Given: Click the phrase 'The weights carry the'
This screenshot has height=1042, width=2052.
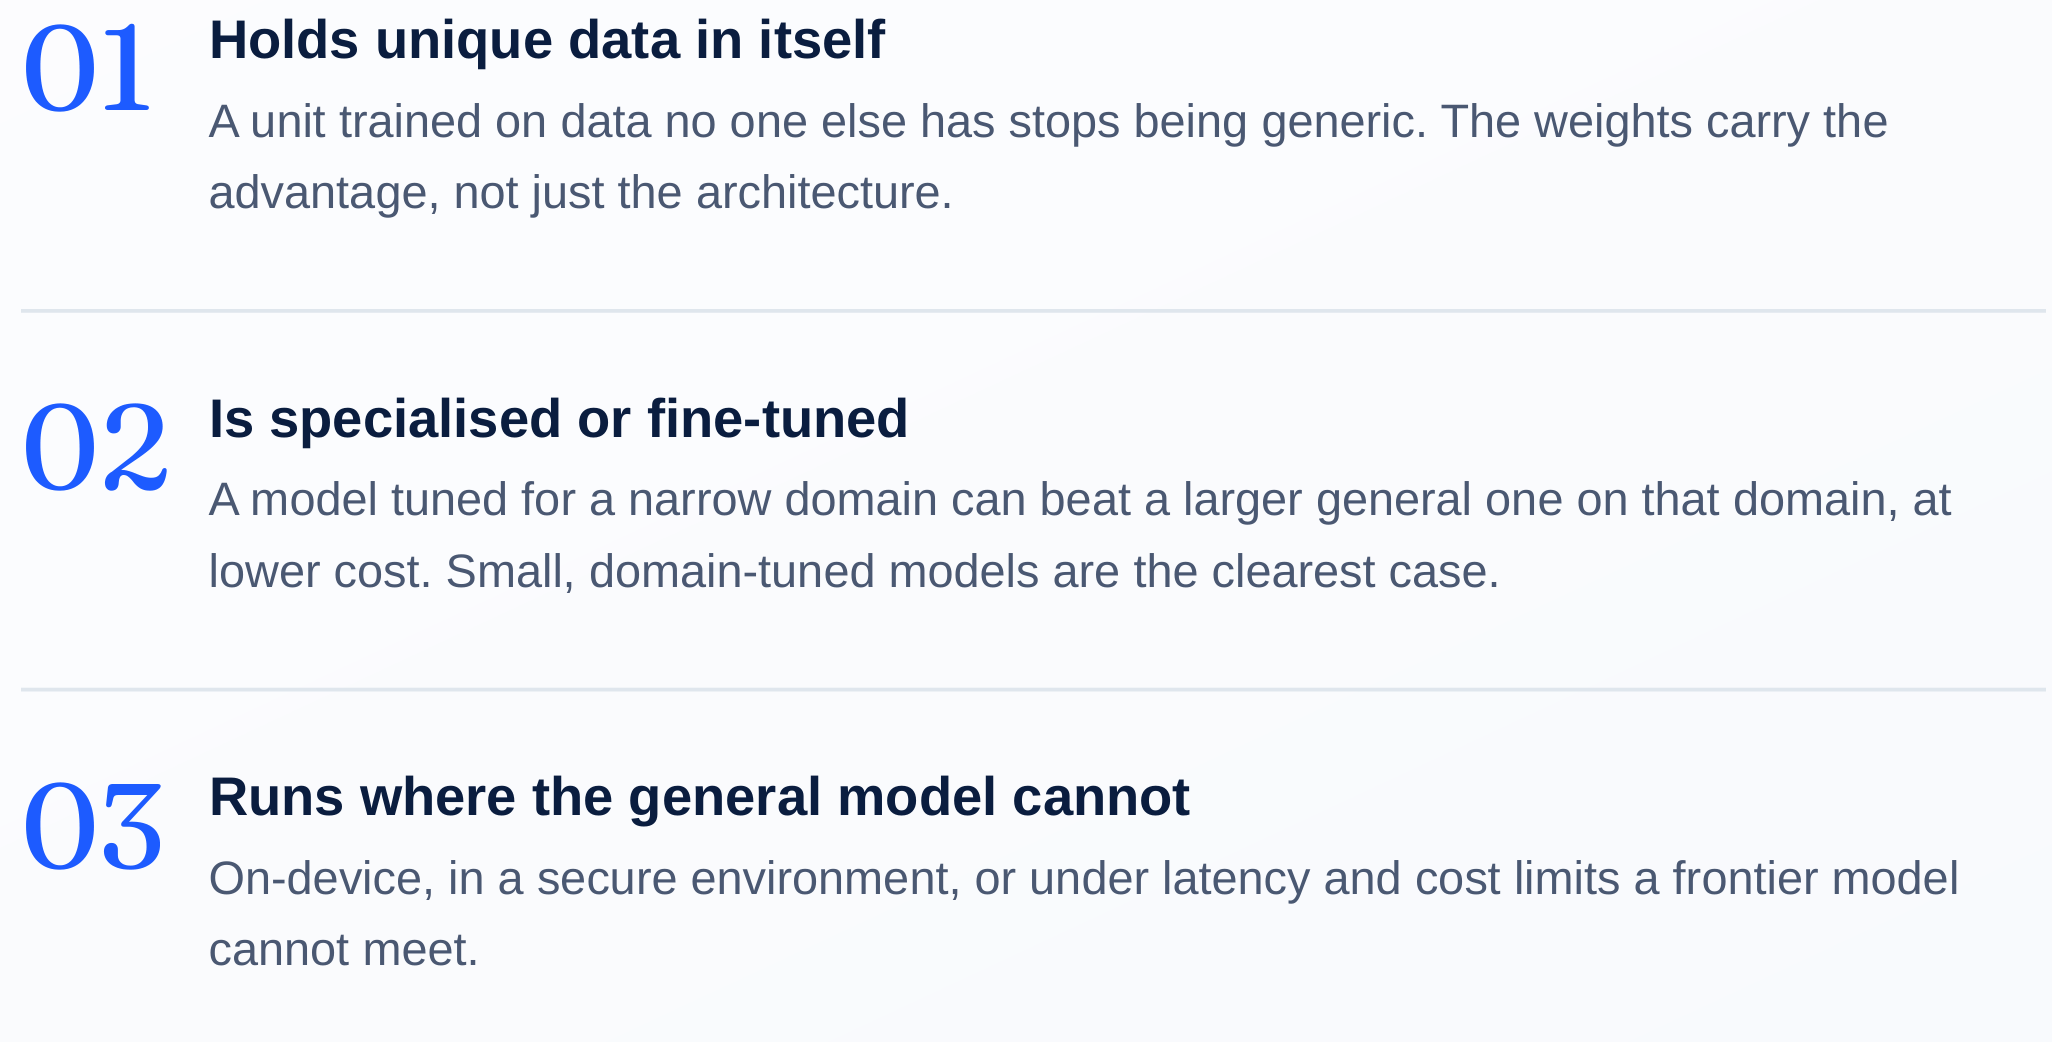Looking at the screenshot, I should coord(1664,122).
